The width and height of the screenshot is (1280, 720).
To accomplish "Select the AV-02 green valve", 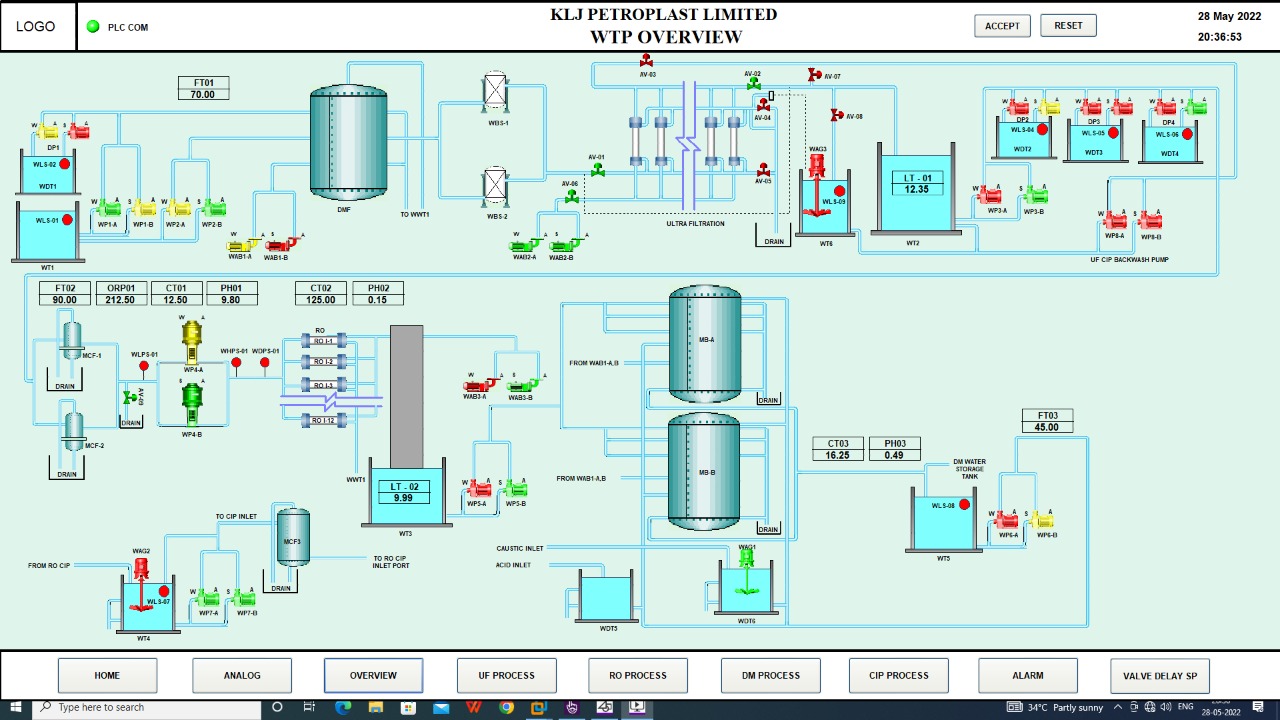I will pos(753,84).
